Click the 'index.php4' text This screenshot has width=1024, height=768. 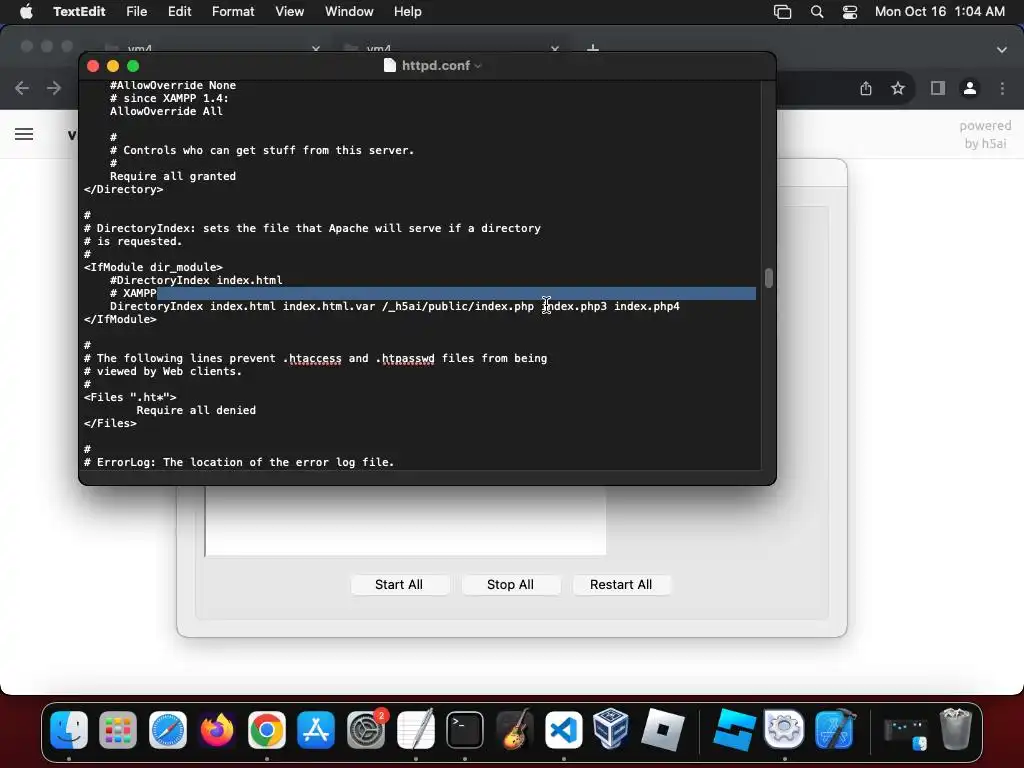(x=647, y=306)
